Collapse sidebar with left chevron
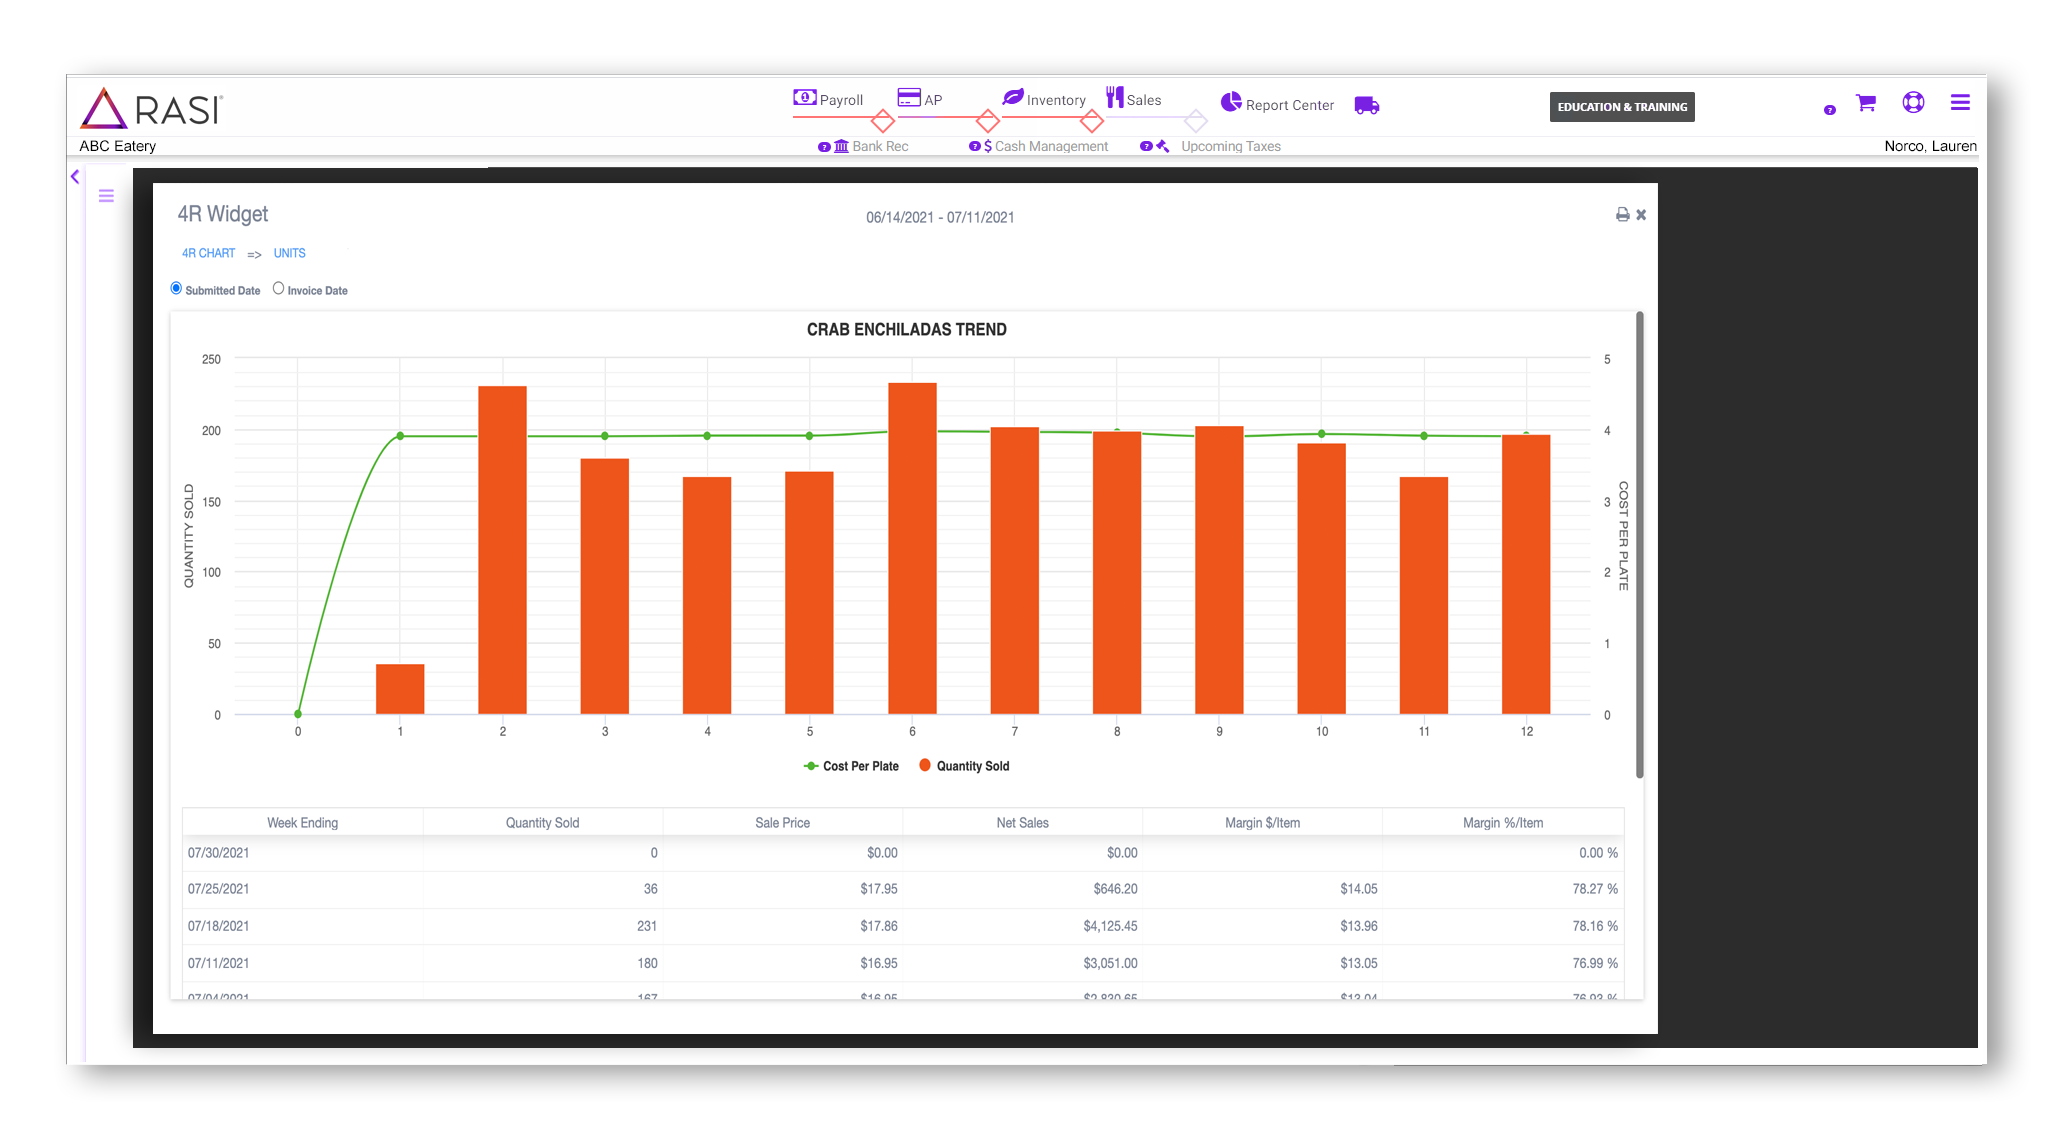This screenshot has height=1140, width=2051. 75,177
